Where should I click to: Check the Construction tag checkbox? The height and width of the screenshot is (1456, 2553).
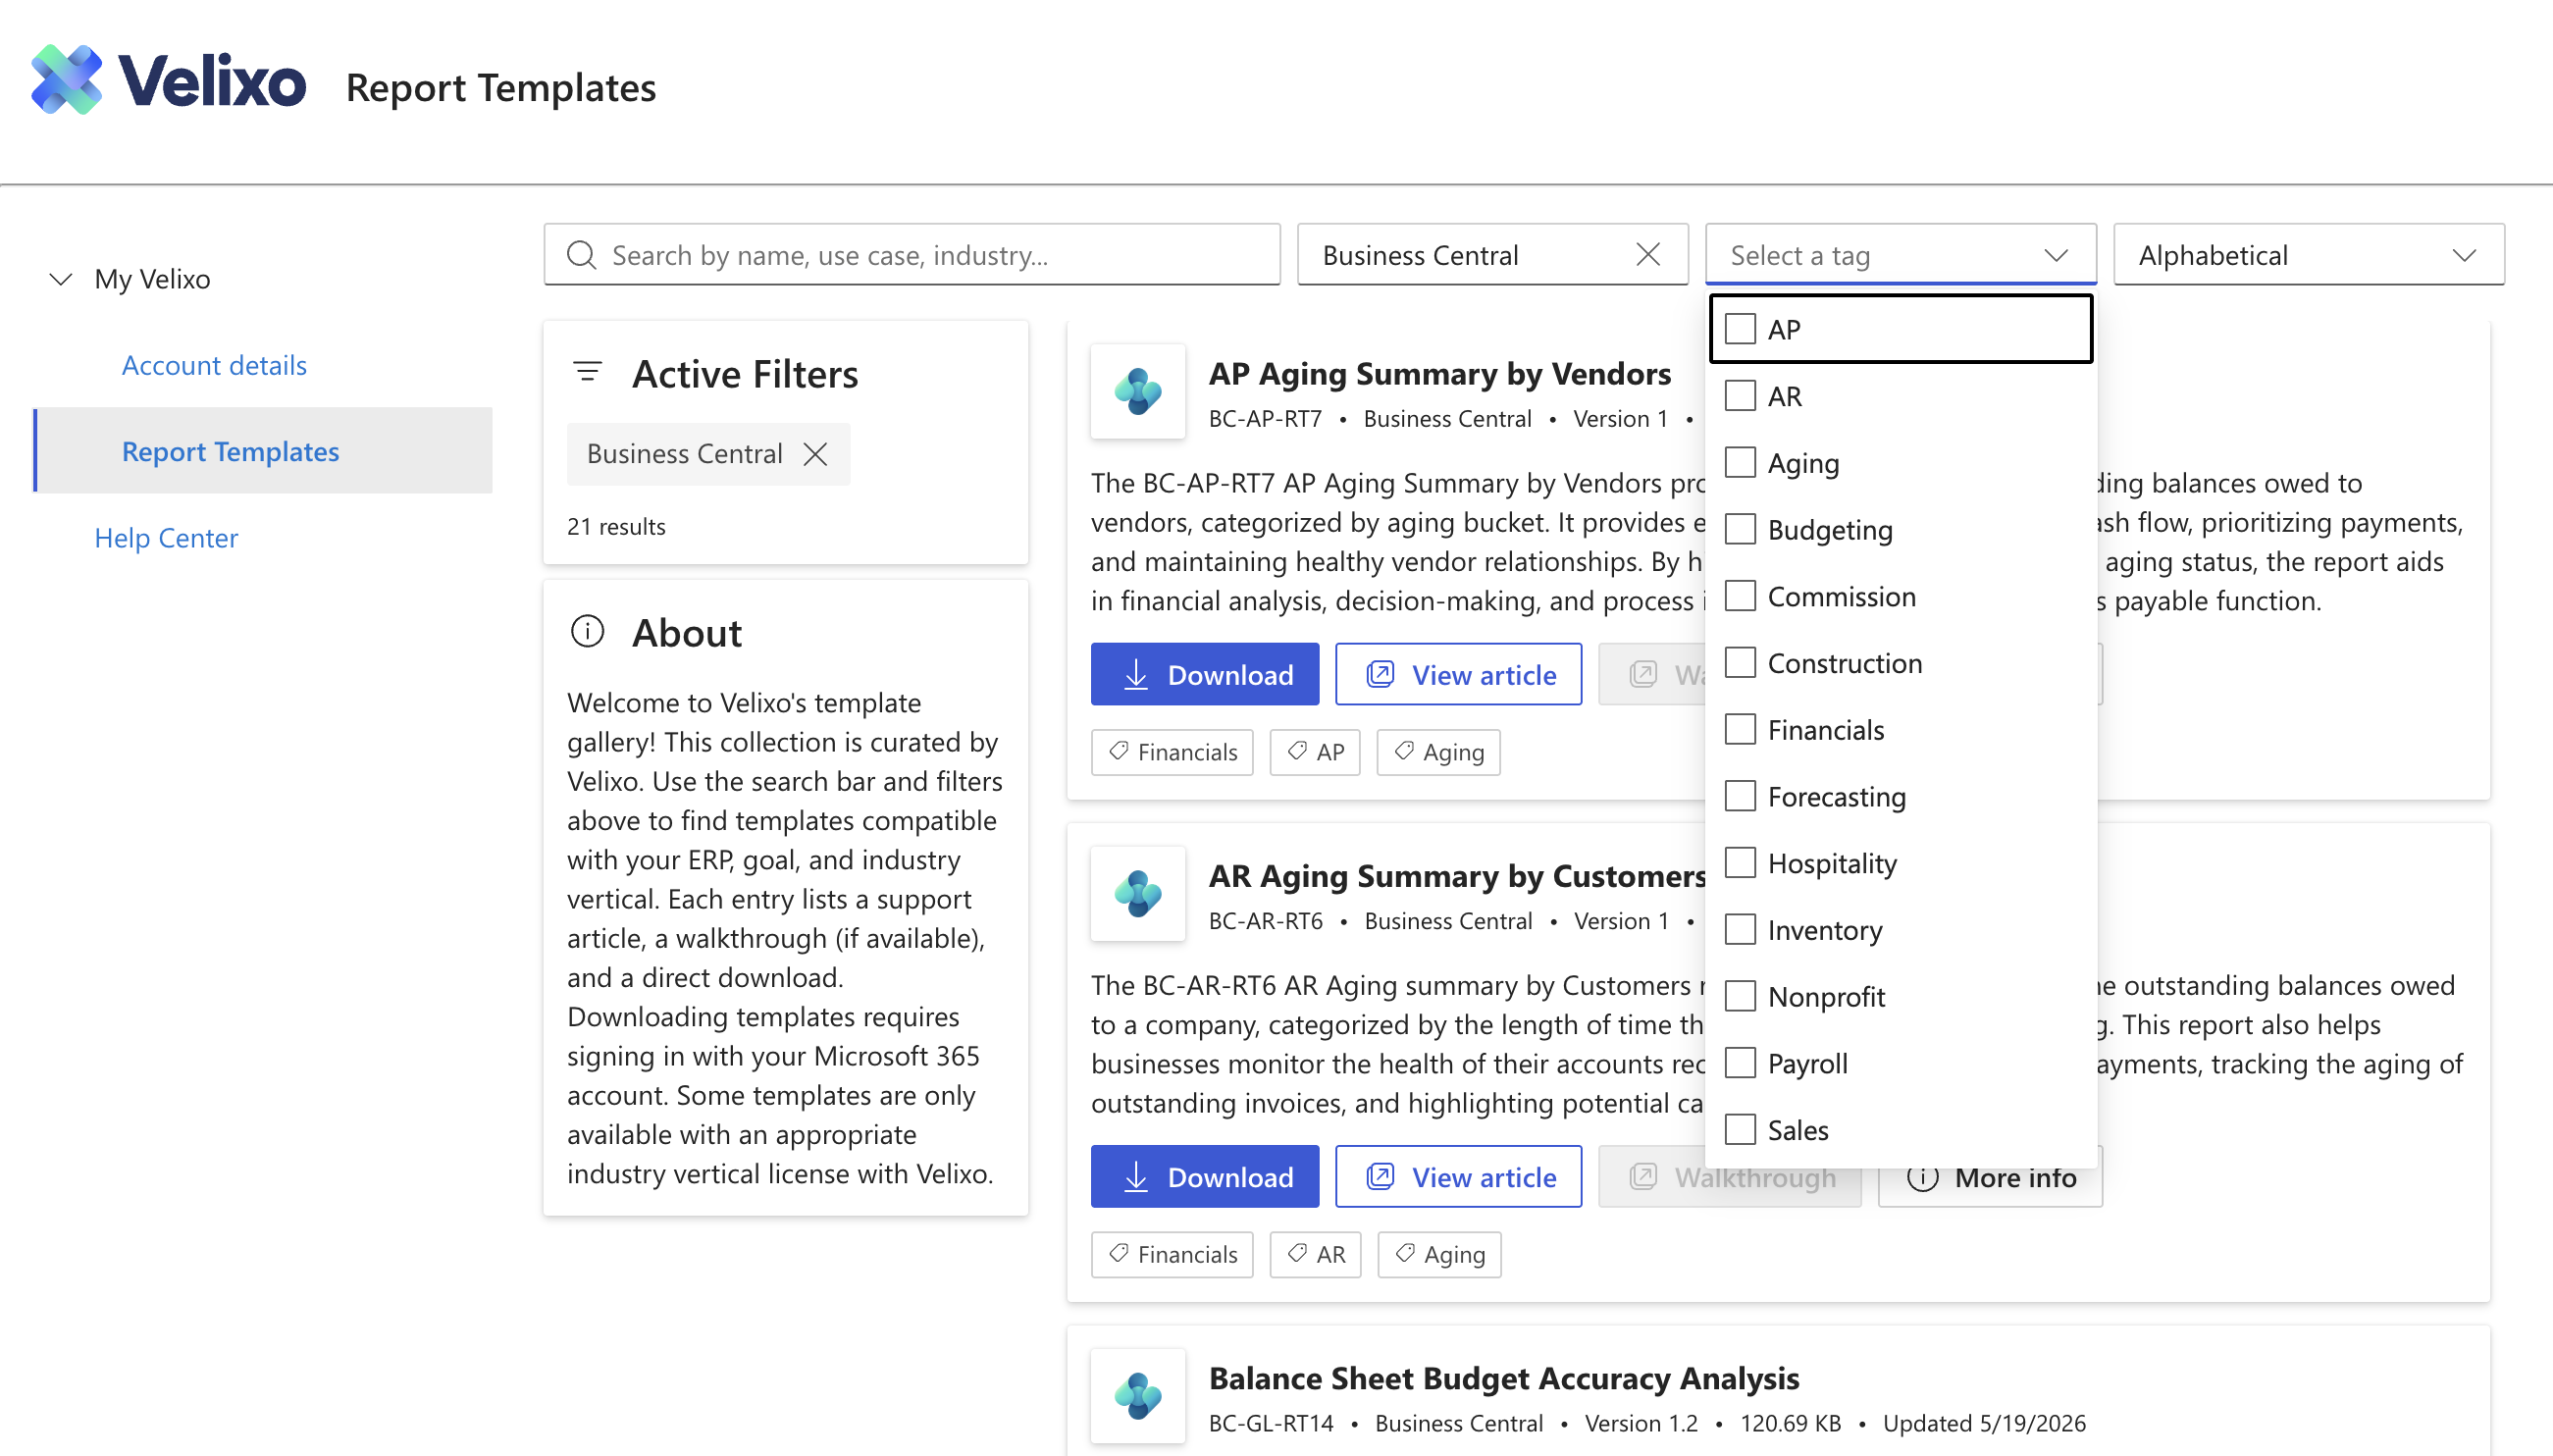click(x=1740, y=663)
